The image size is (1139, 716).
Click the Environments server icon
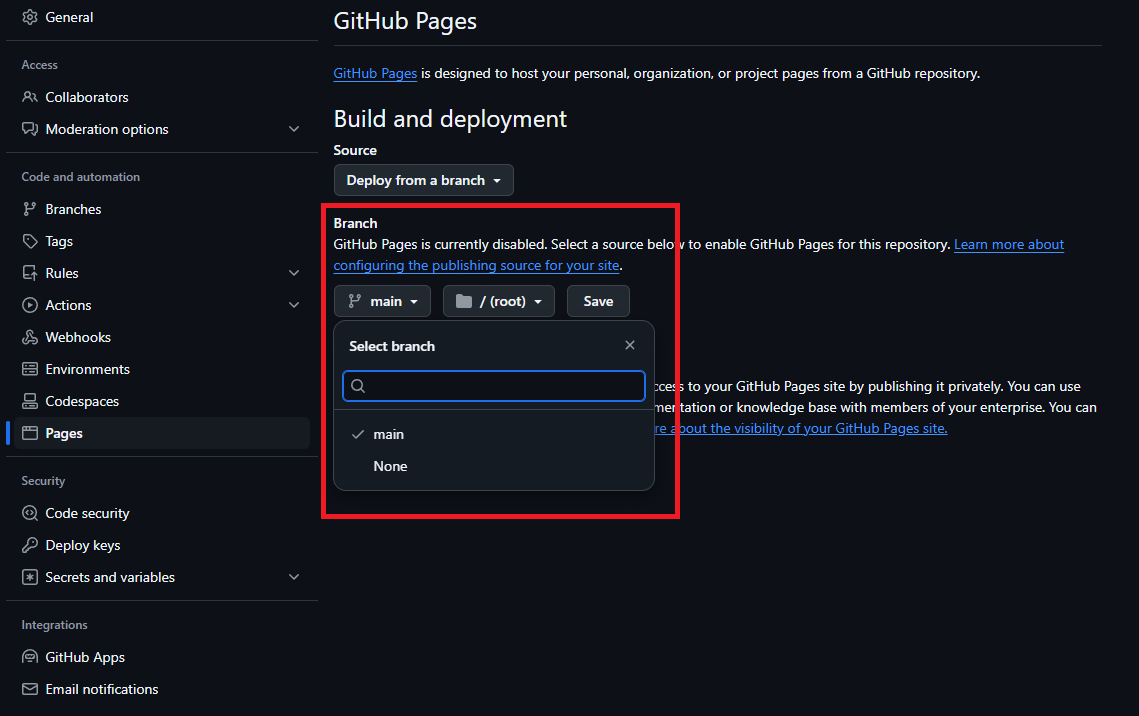30,369
